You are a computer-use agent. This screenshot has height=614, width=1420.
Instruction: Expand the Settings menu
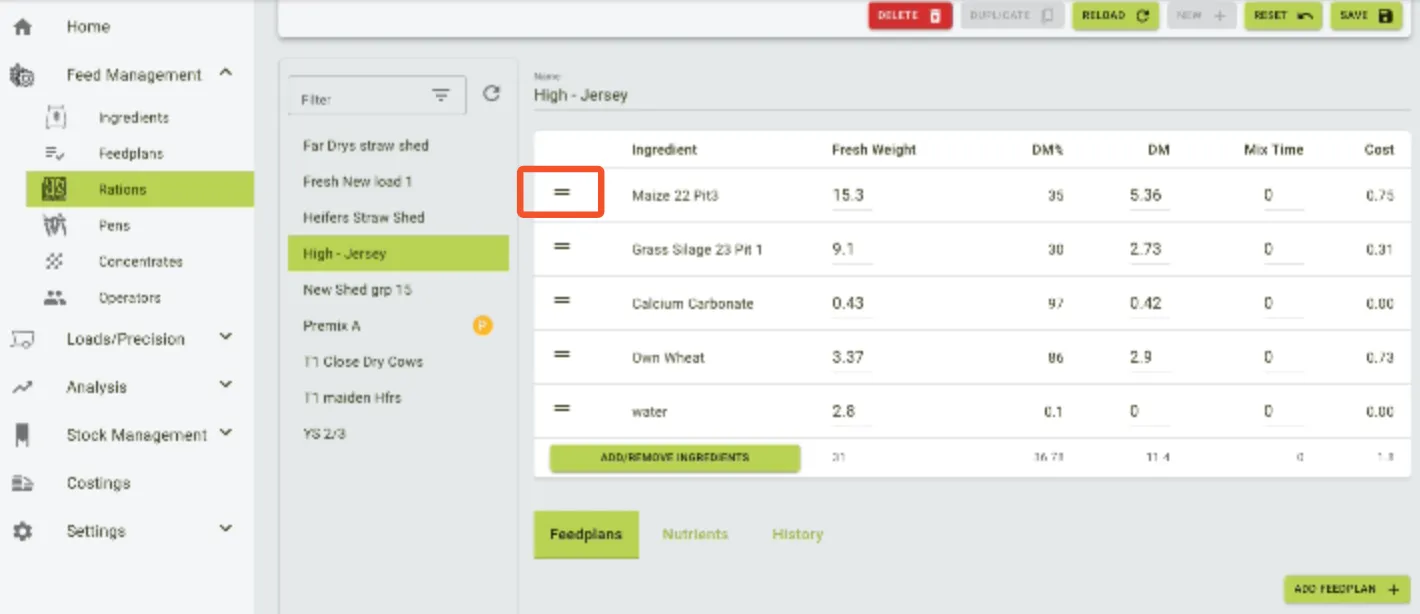tap(226, 529)
